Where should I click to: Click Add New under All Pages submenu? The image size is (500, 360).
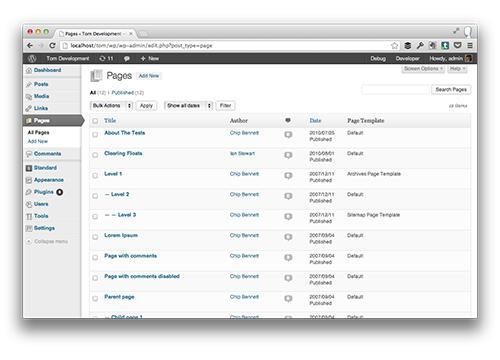38,141
